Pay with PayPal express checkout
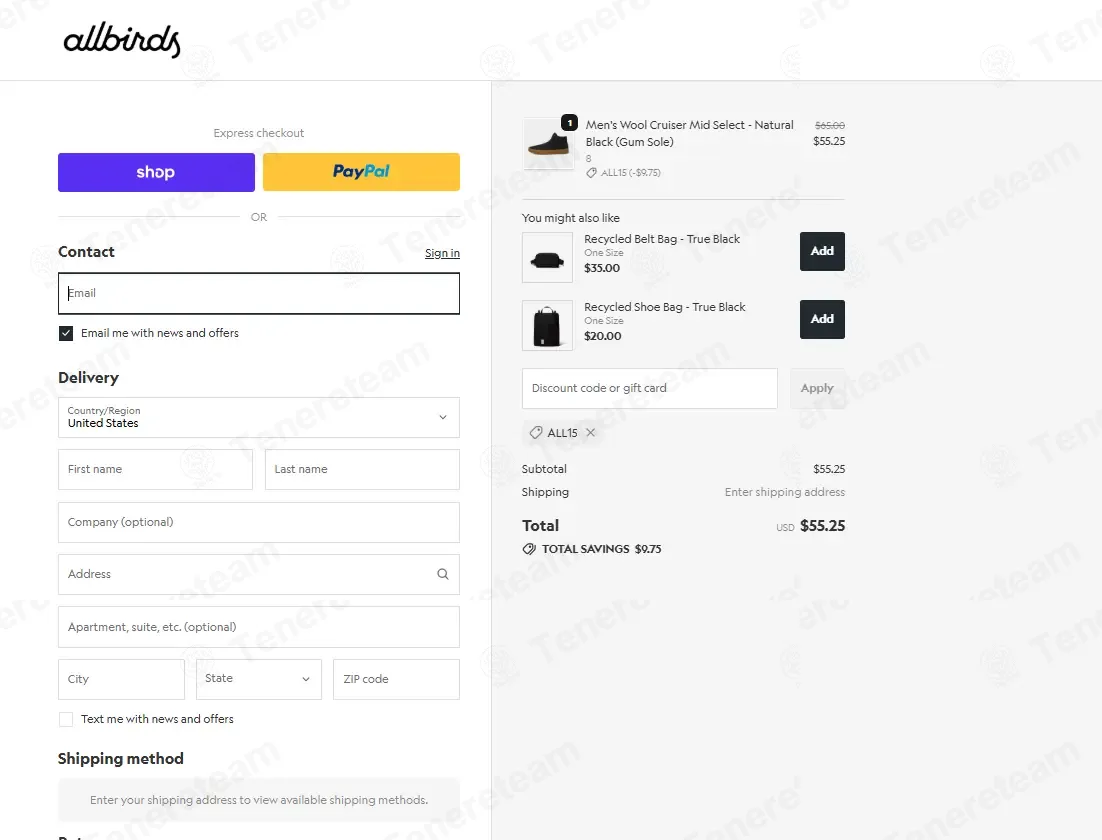 (361, 172)
